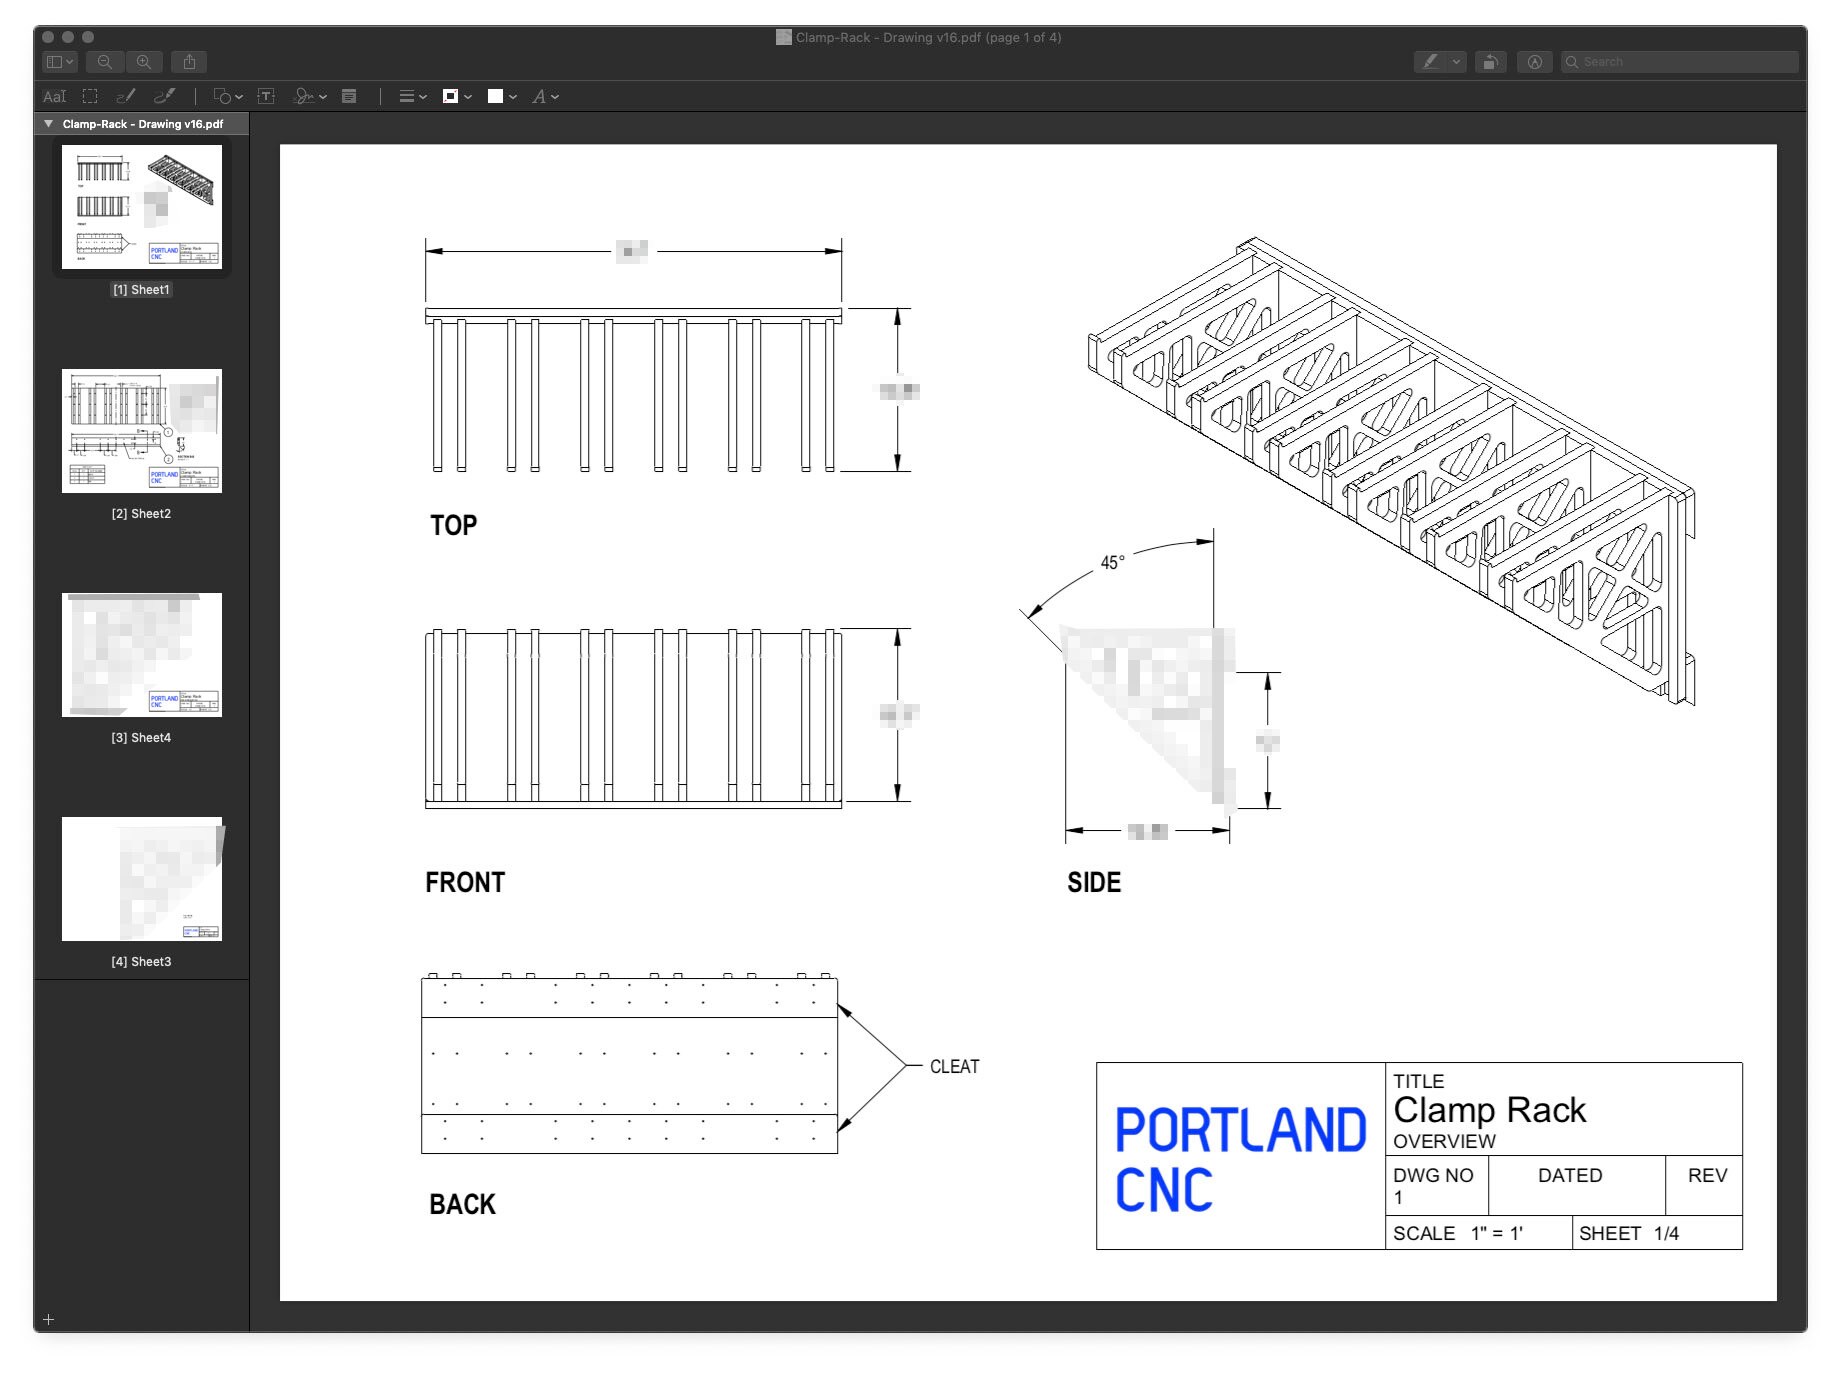Rotate the page left
The image size is (1841, 1374).
coord(1490,61)
